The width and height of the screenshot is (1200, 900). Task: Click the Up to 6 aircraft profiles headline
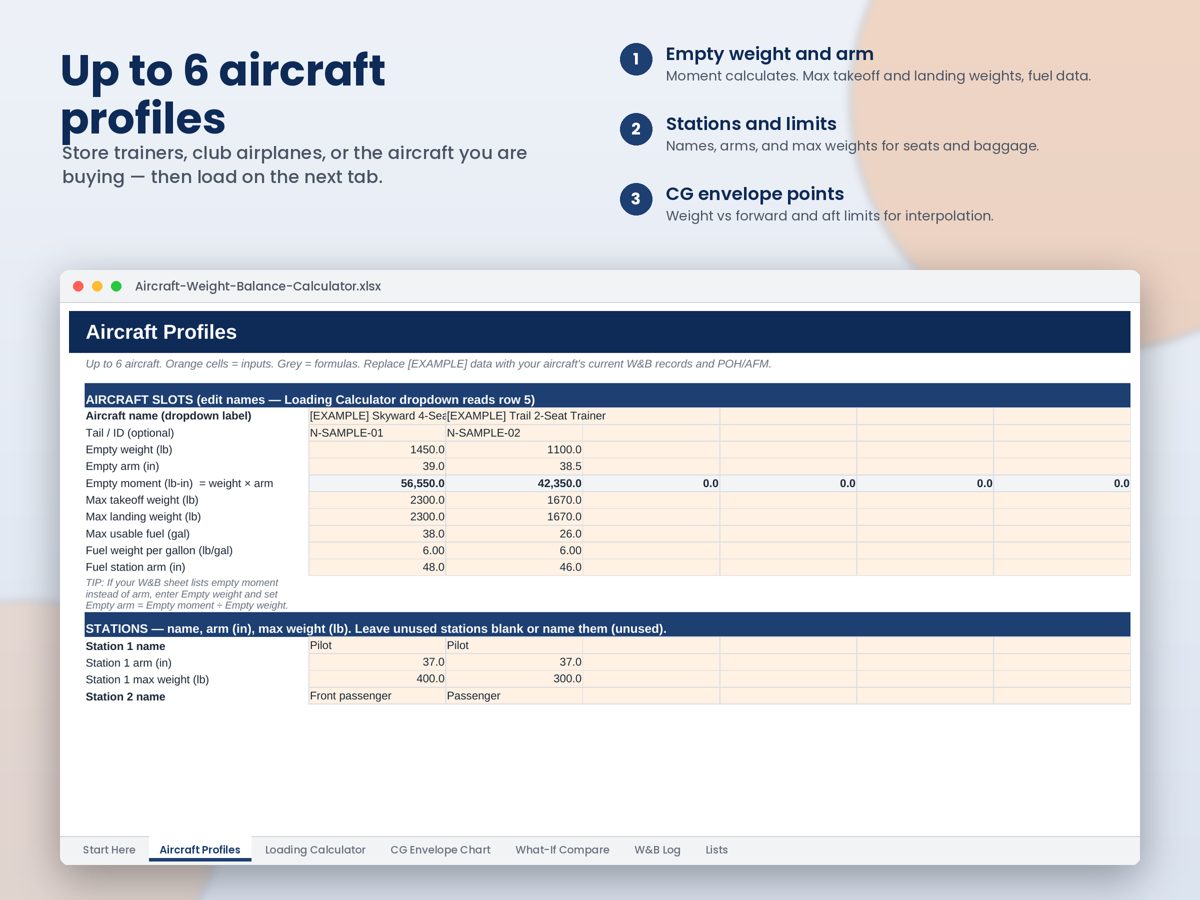[x=223, y=94]
